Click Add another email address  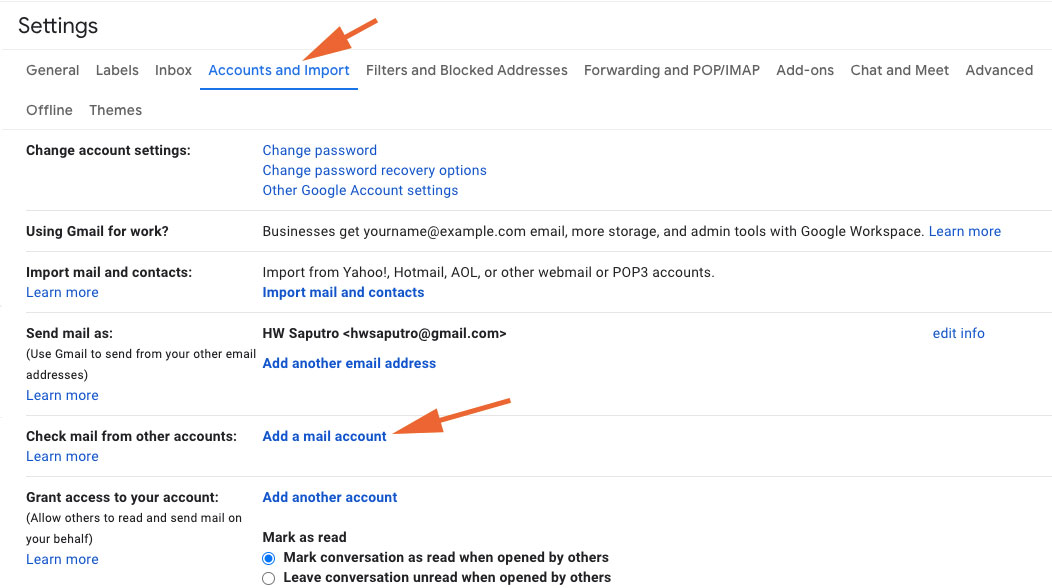pos(349,363)
